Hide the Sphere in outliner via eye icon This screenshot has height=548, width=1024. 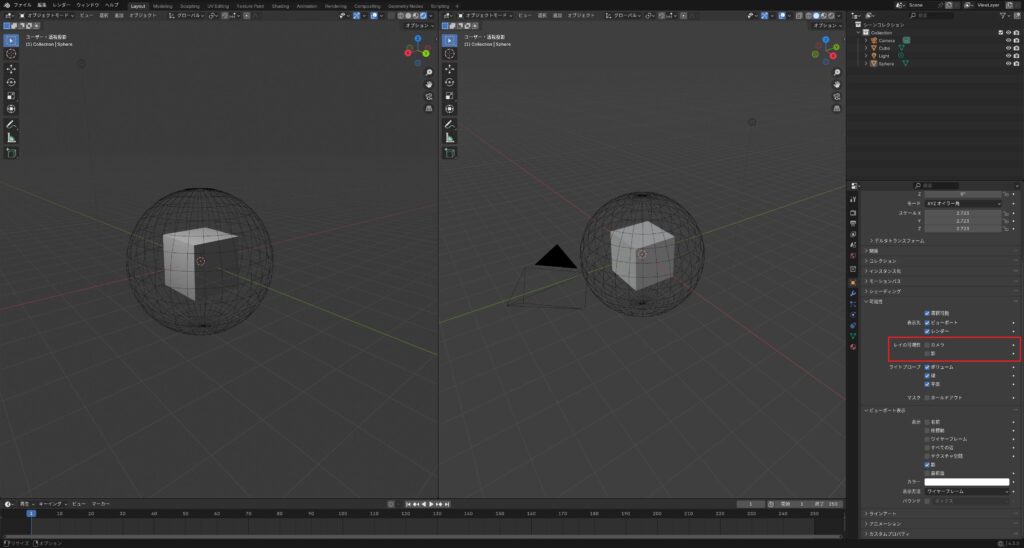pyautogui.click(x=1008, y=63)
